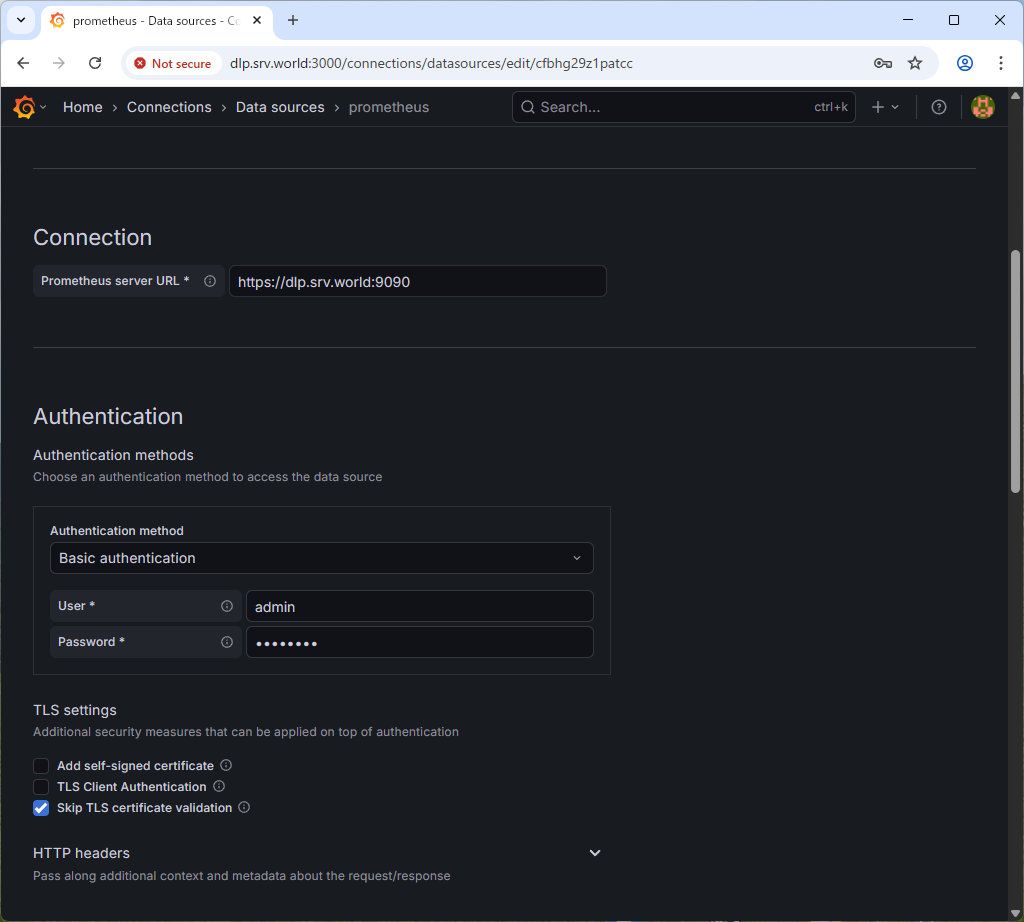Edit the User field with admin
The image size is (1024, 922).
click(419, 607)
